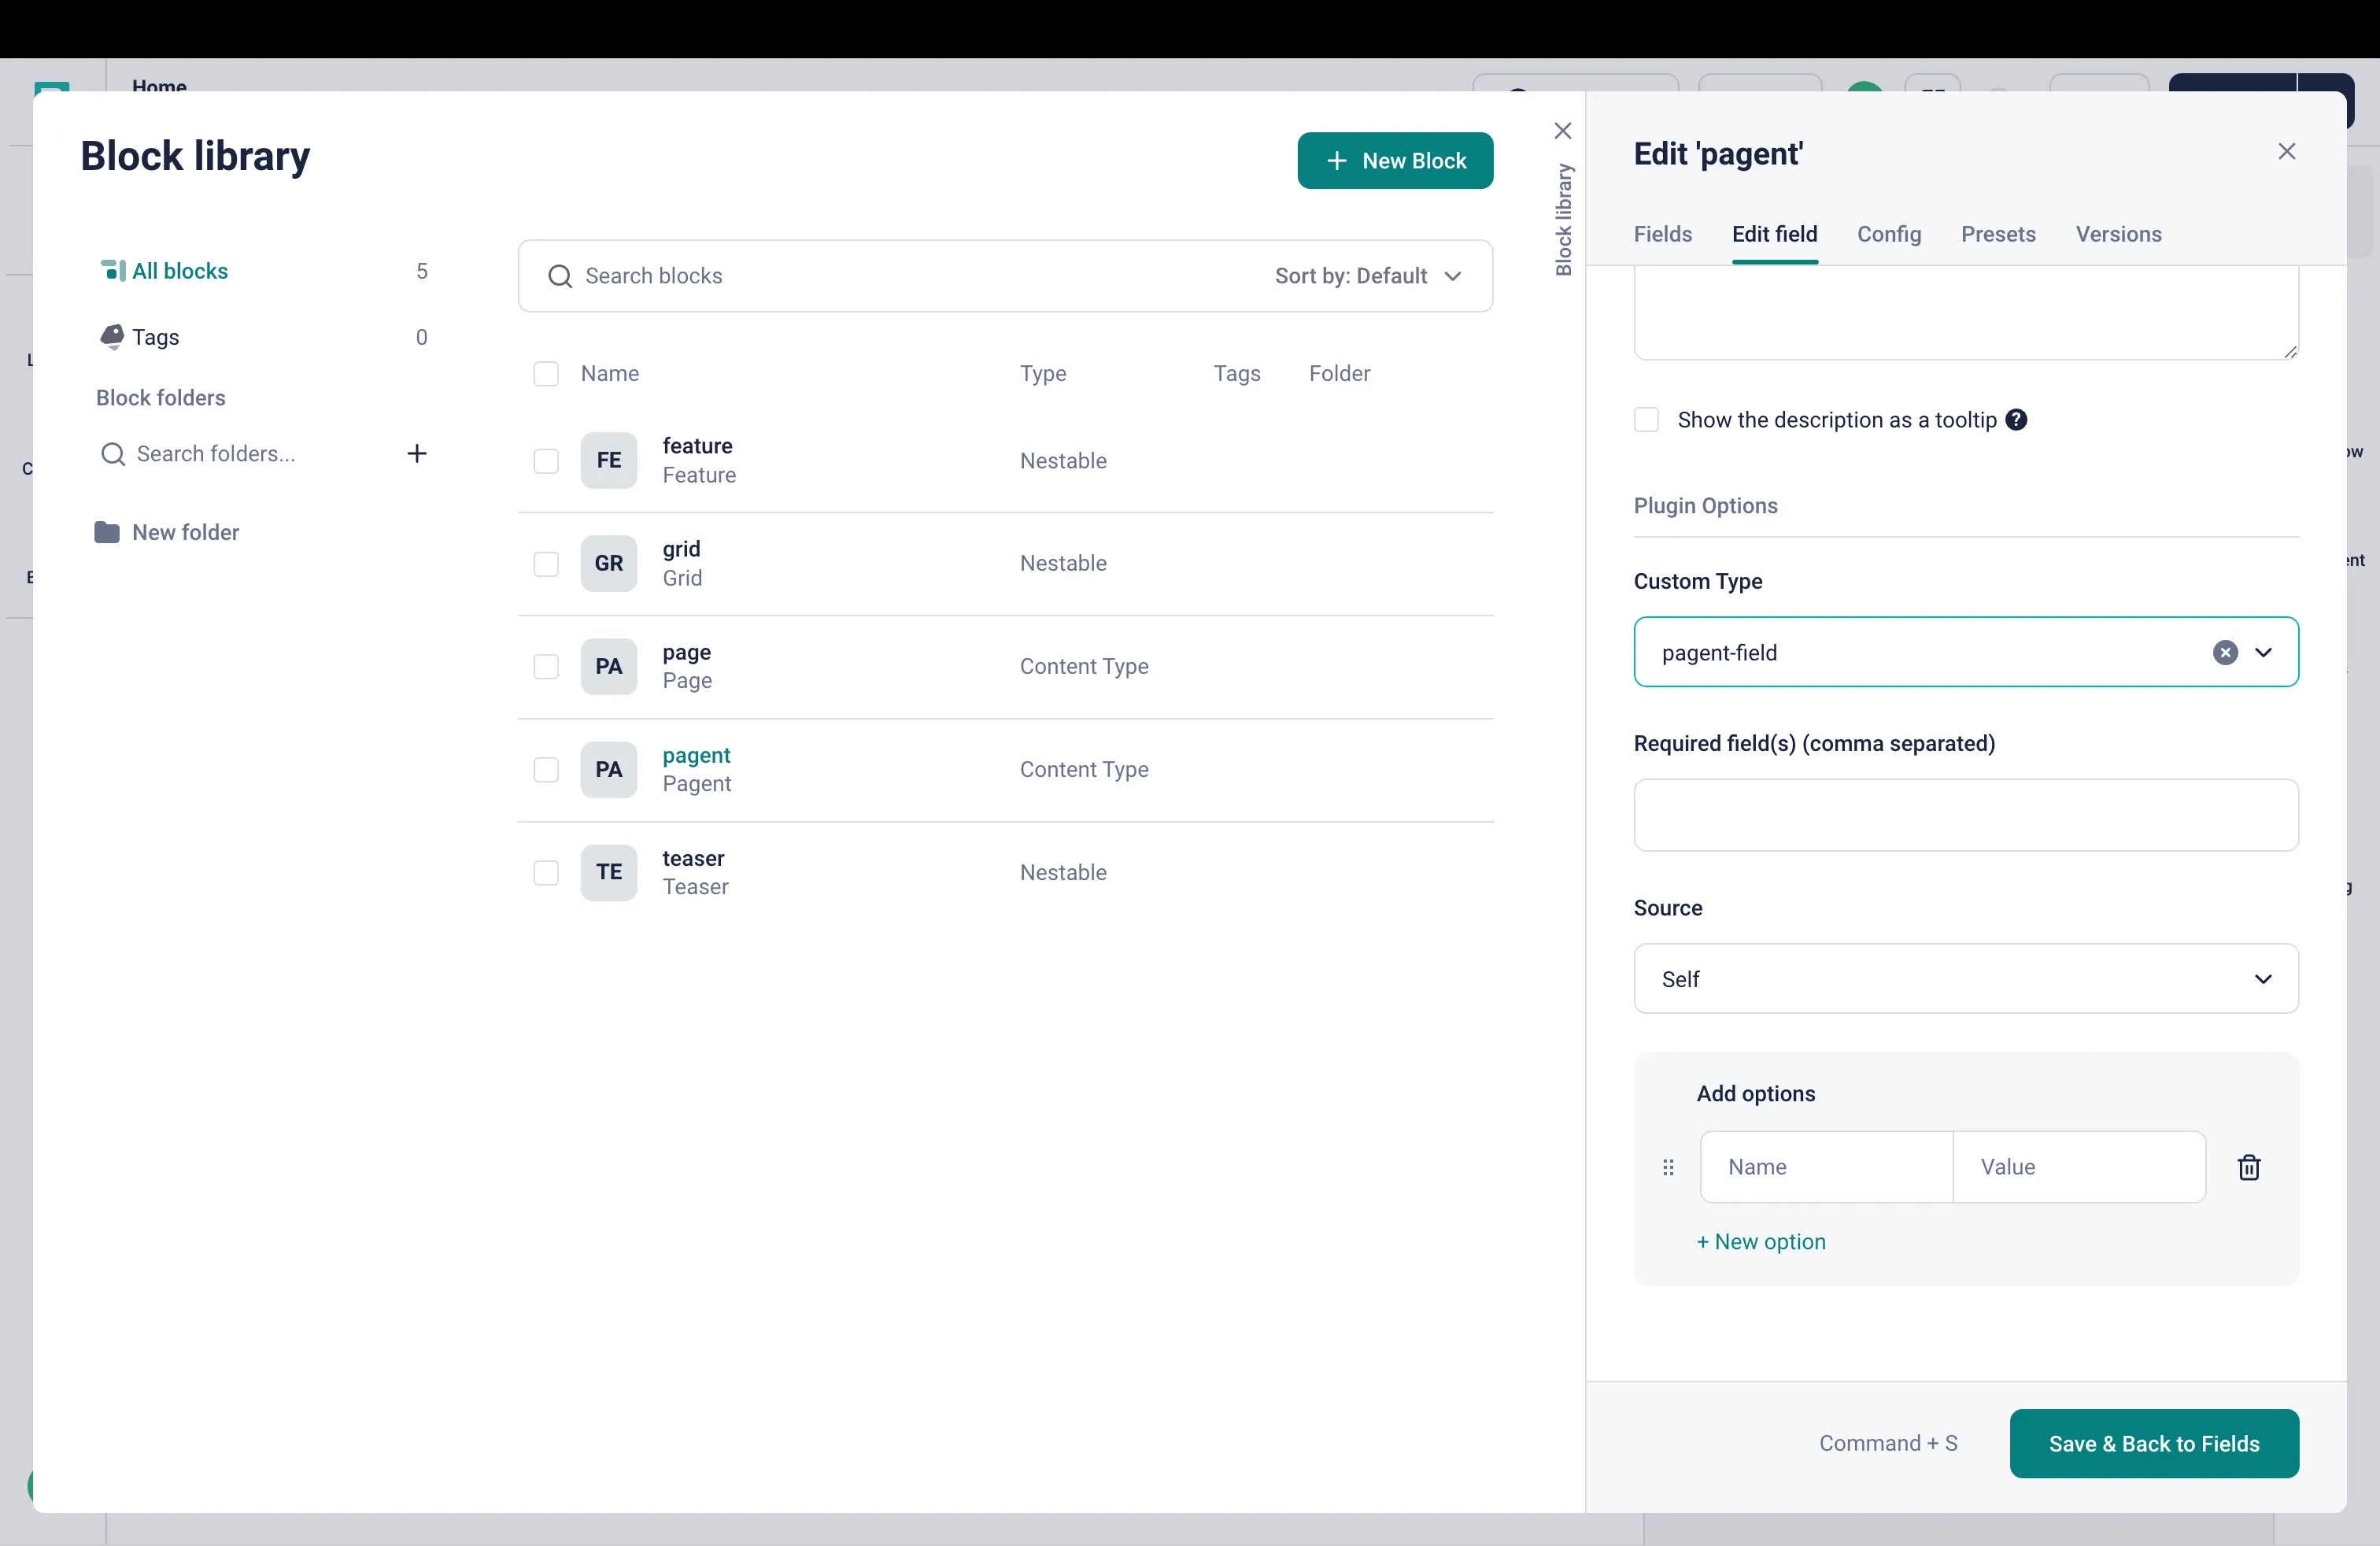This screenshot has height=1546, width=2380.
Task: Delete the option row with trash icon
Action: 2248,1167
